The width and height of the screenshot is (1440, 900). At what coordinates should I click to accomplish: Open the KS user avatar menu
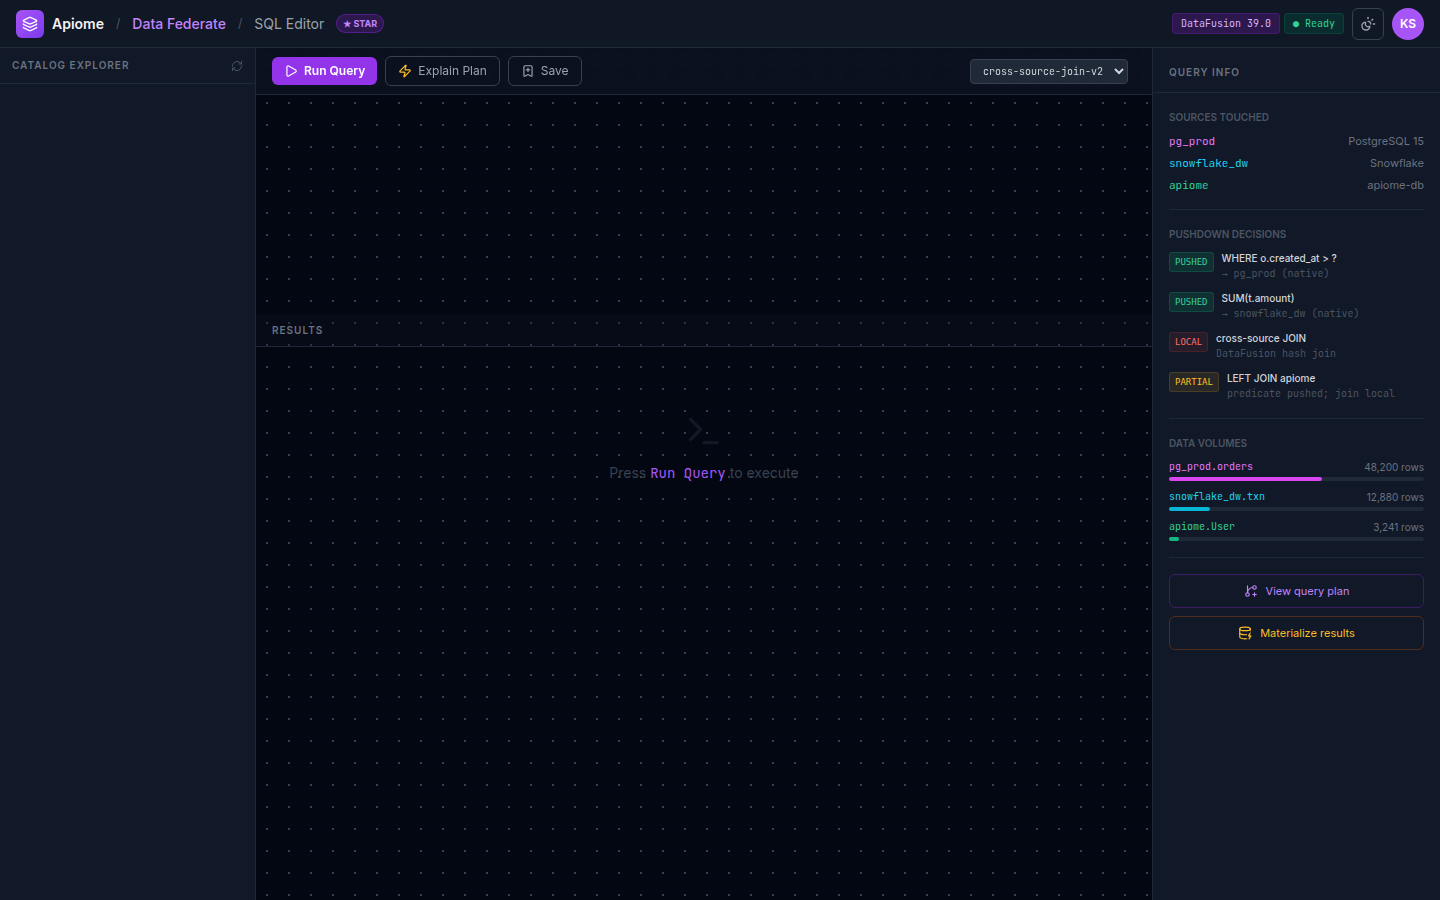click(1408, 24)
